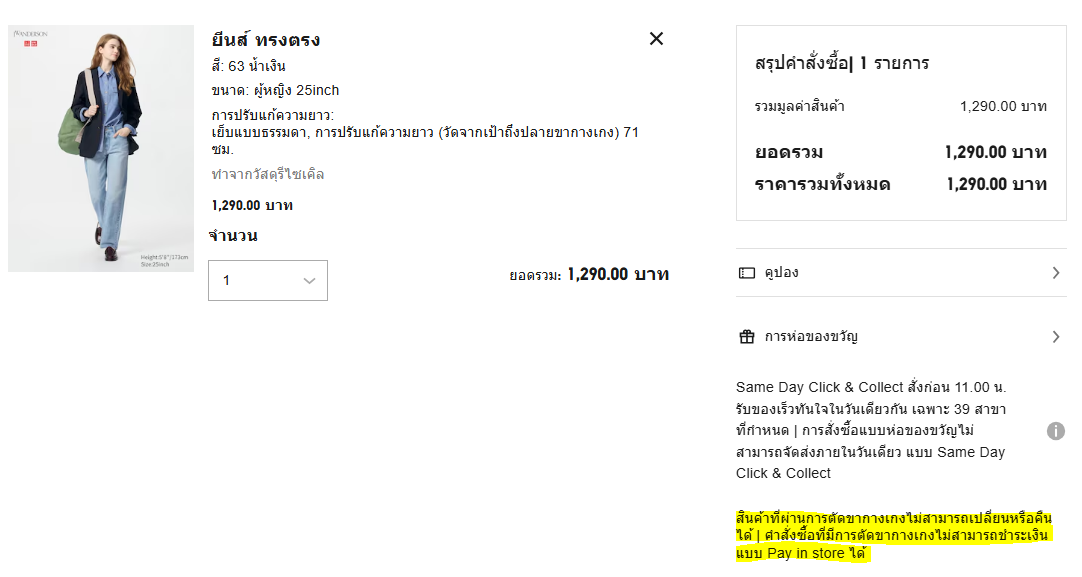Image resolution: width=1082 pixels, height=577 pixels.
Task: Click the chevron to open the coupon section
Action: (x=1057, y=272)
